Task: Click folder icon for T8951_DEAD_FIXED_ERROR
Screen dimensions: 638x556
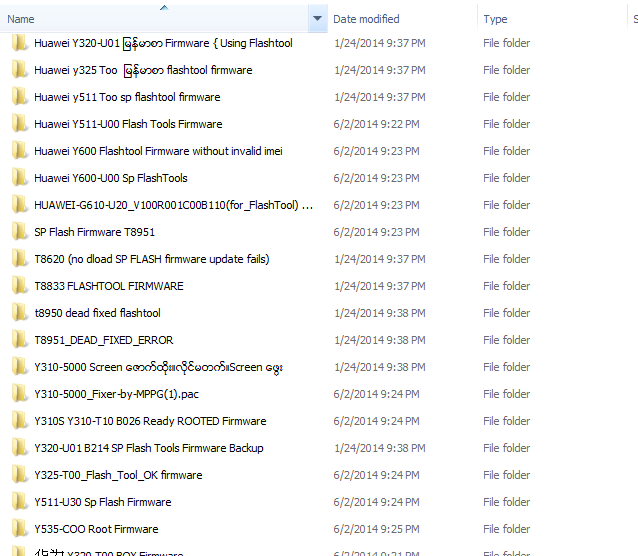Action: 19,340
